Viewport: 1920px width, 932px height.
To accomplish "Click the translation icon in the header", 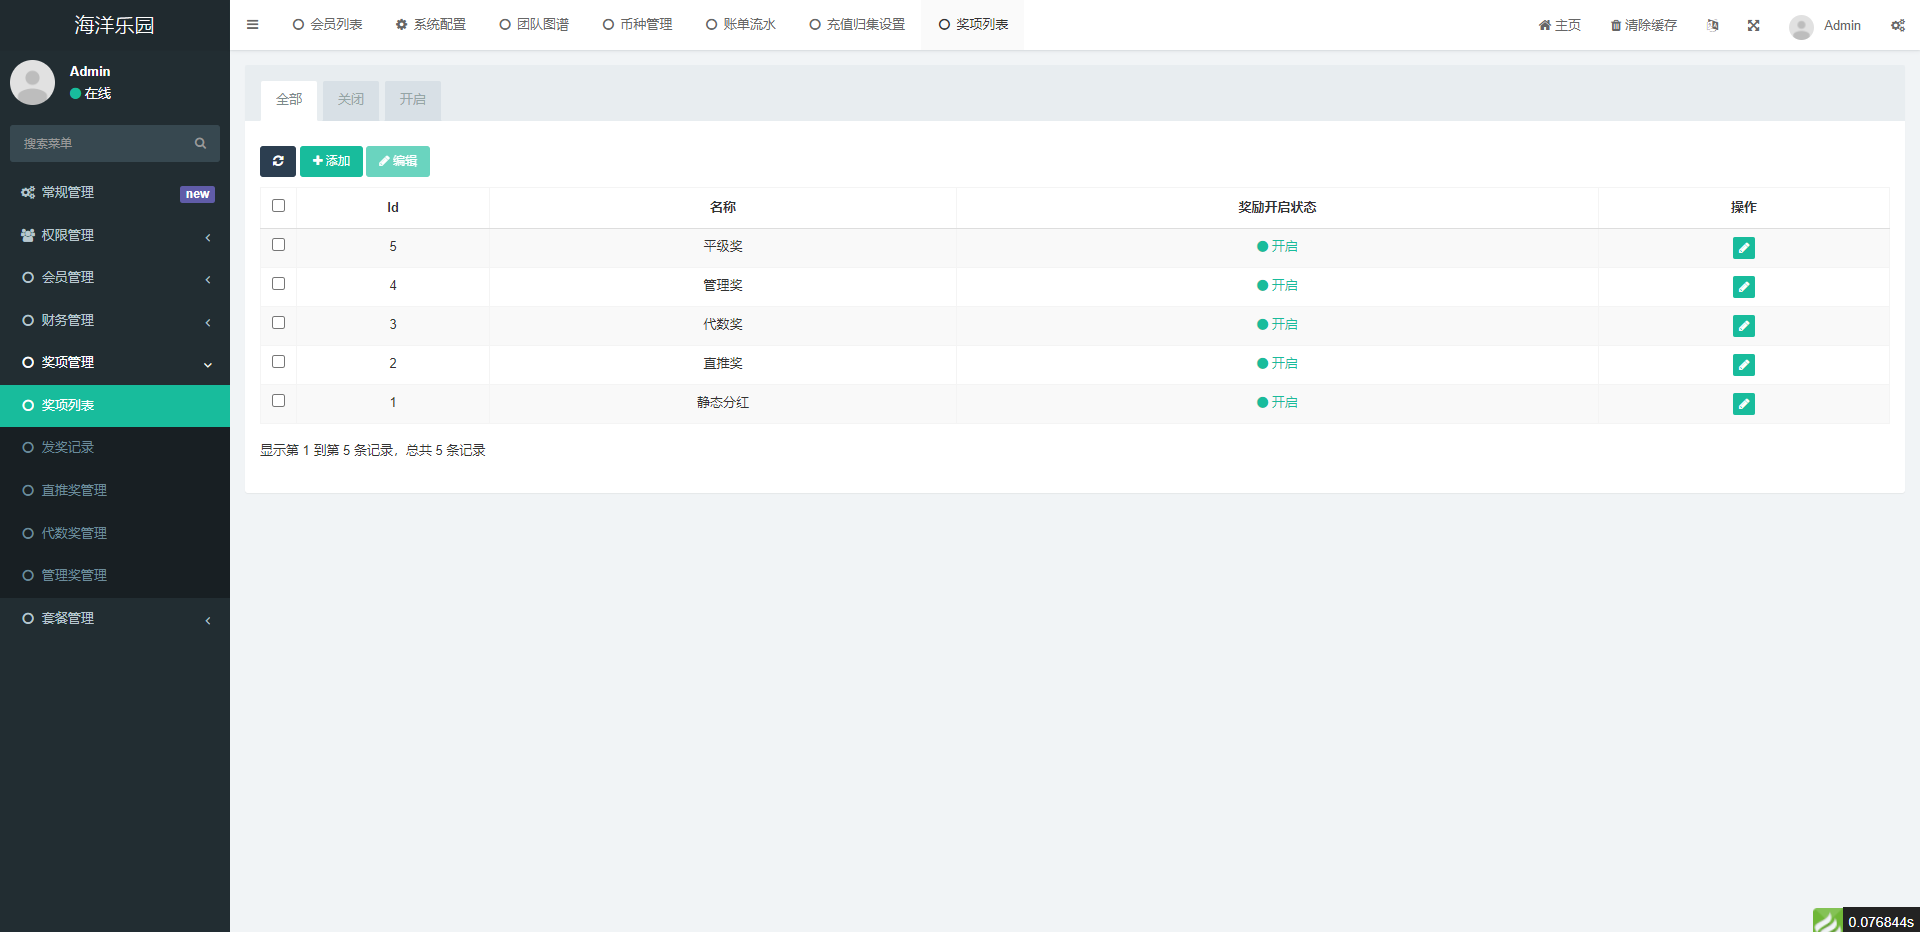I will pyautogui.click(x=1713, y=25).
